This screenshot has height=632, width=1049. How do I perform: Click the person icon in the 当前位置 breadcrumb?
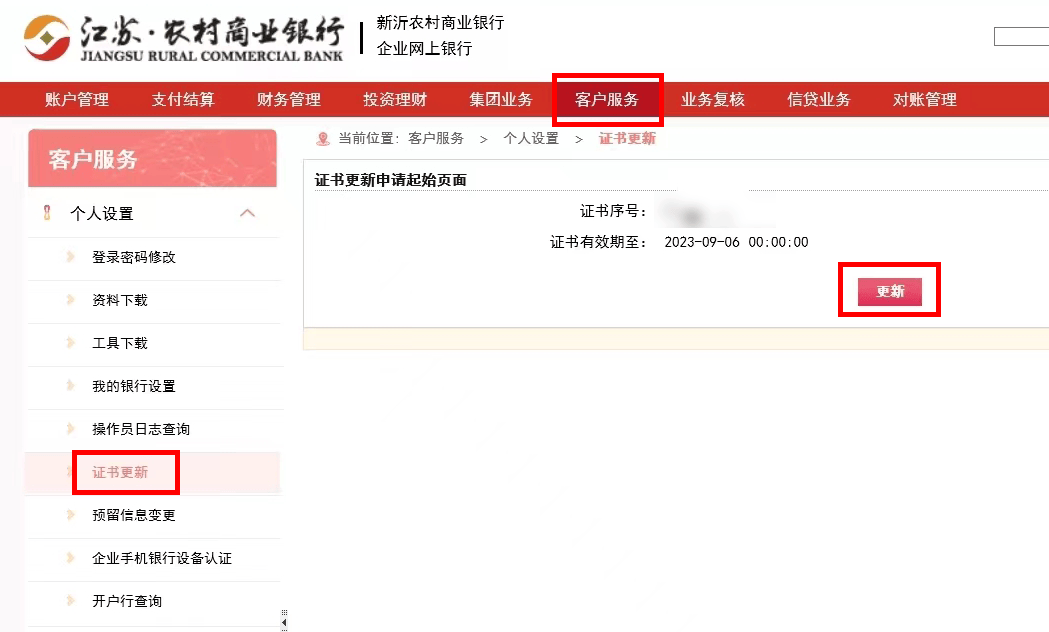(x=322, y=138)
